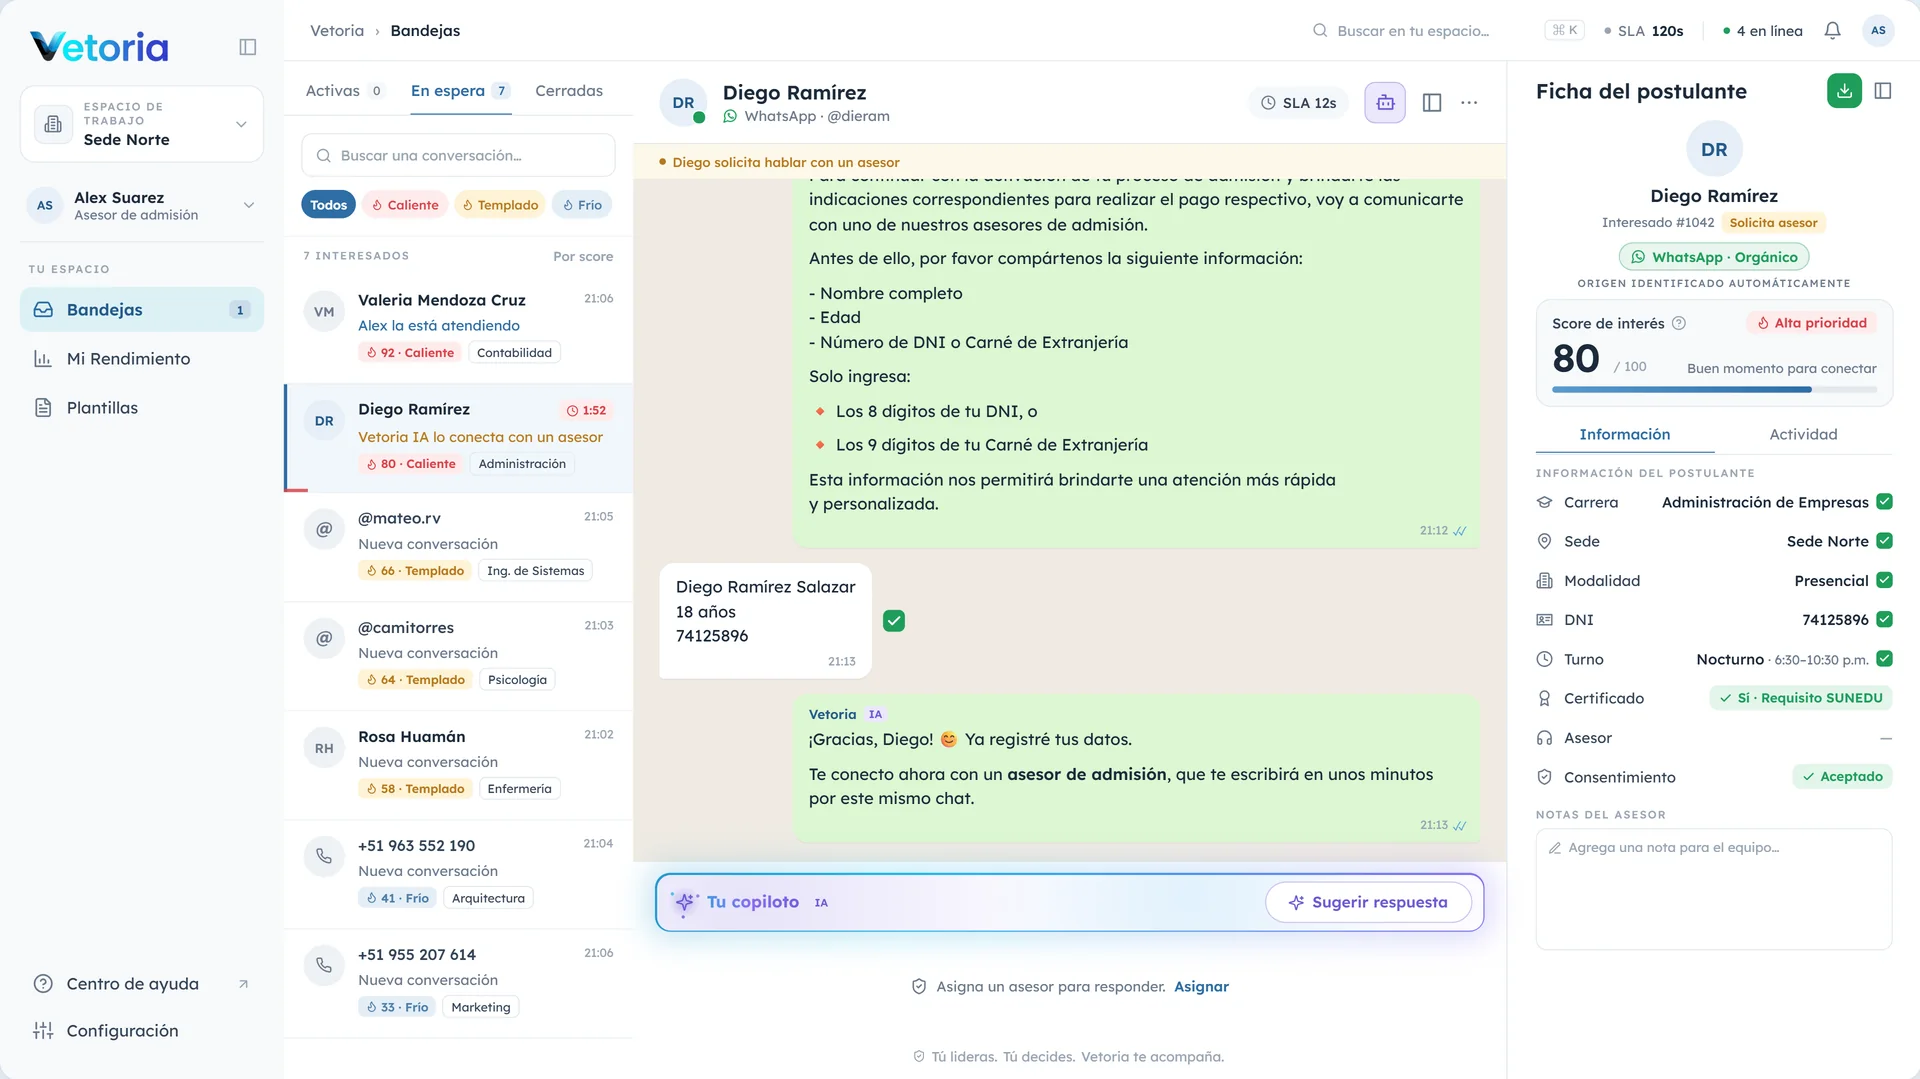Click the interest score progress bar
The width and height of the screenshot is (1920, 1079).
click(1714, 389)
